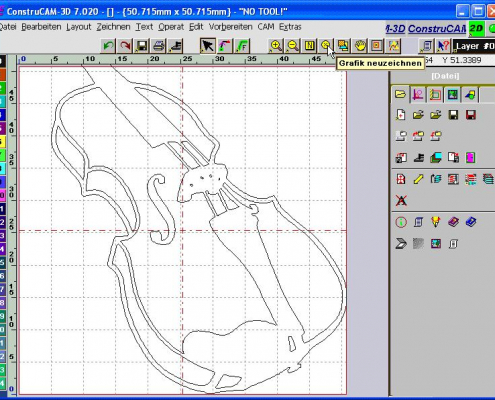The image size is (495, 400).
Task: Click the f-hole outline in violin drawing
Action: pyautogui.click(x=162, y=210)
